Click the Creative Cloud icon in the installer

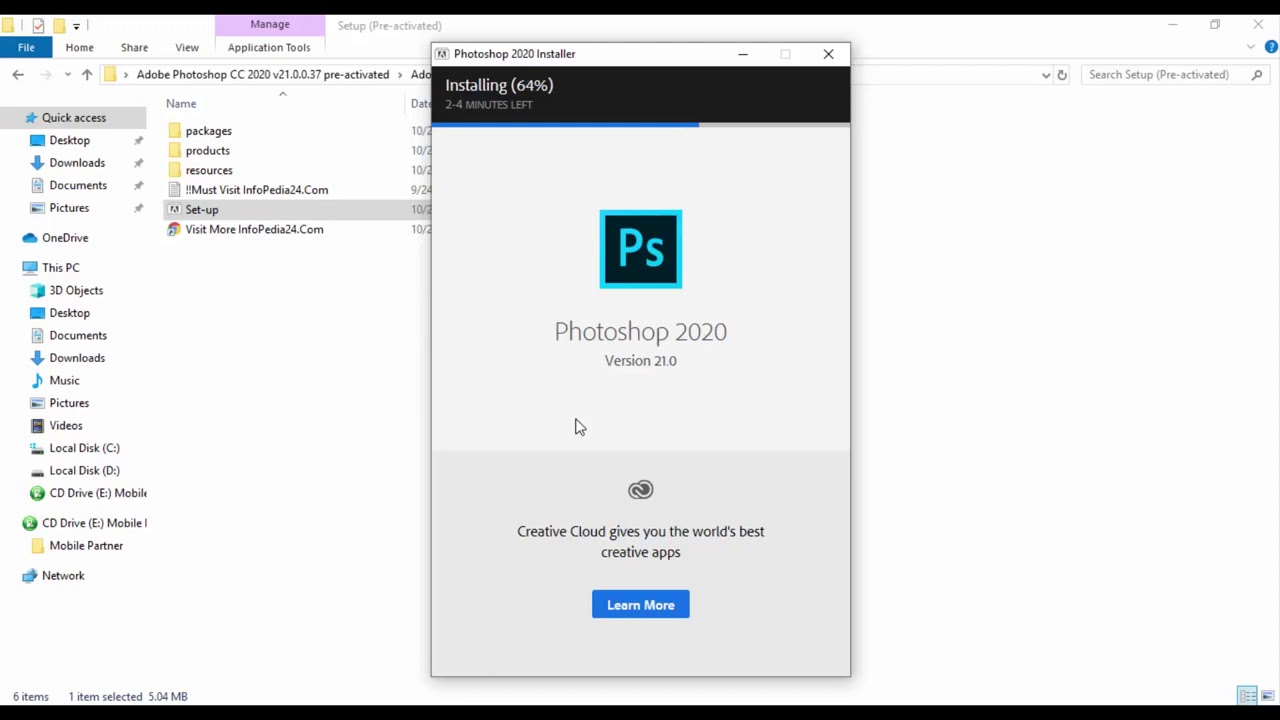coord(641,490)
